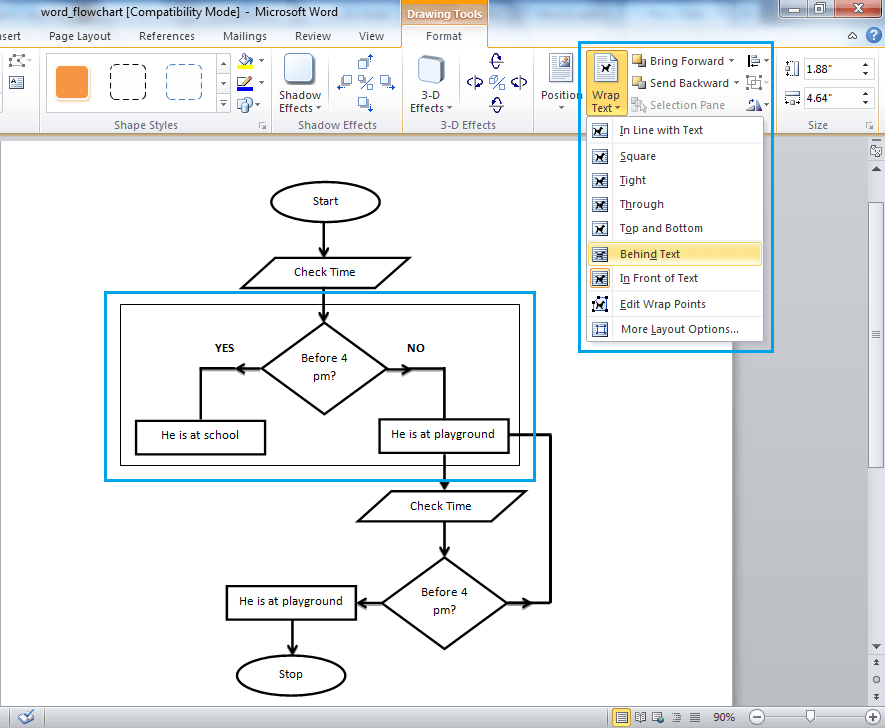The height and width of the screenshot is (728, 885).
Task: Choose In Front of Text wrapping
Action: pos(661,278)
